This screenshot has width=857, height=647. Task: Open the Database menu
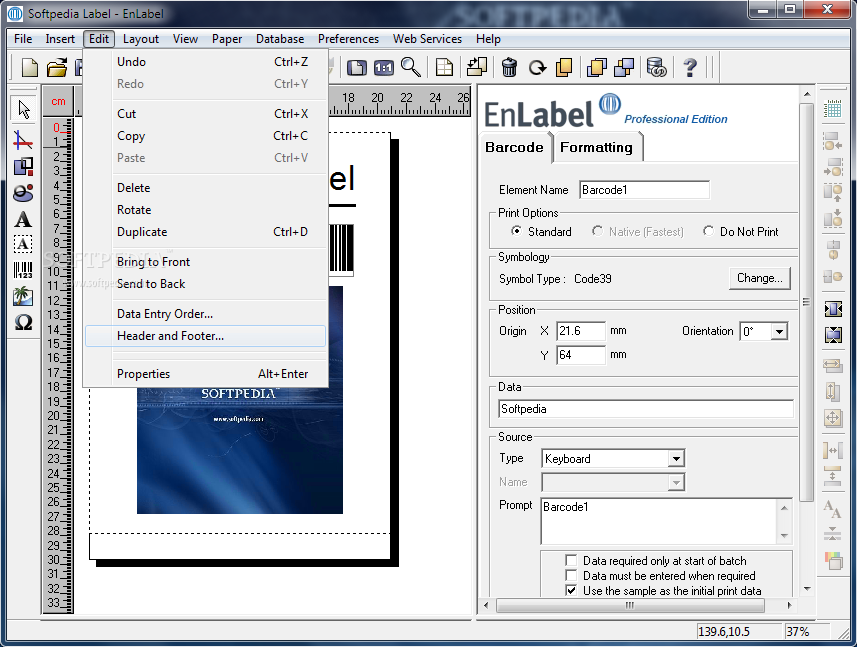280,39
